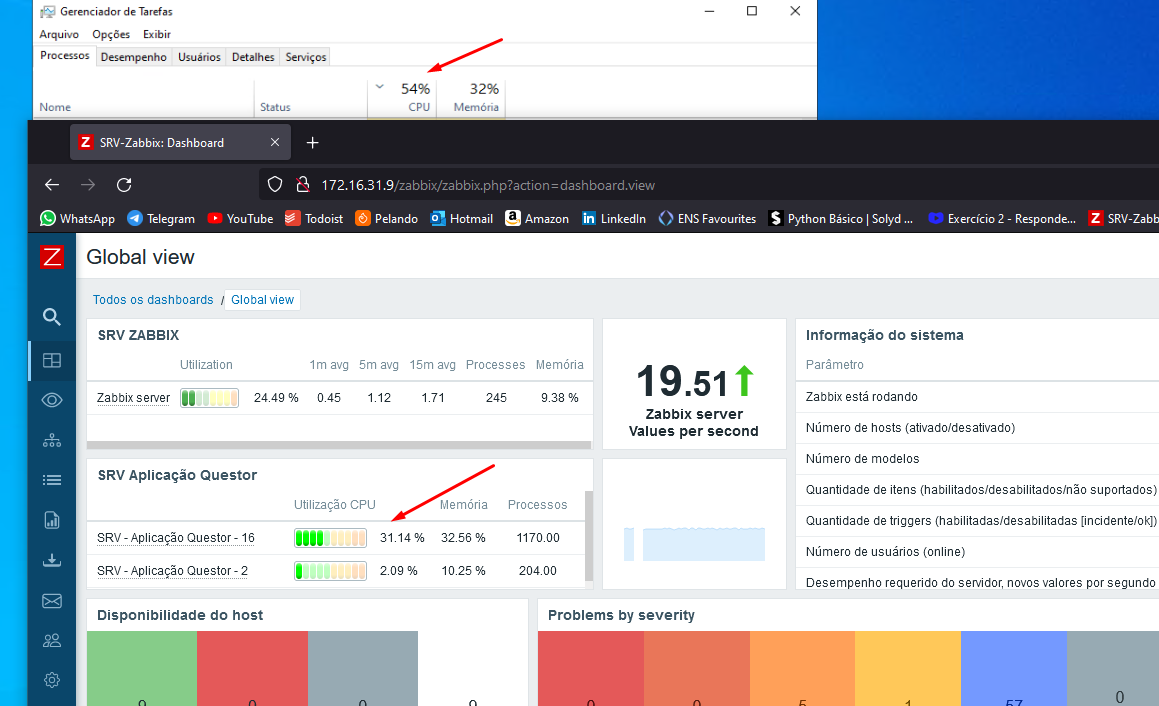Screen dimensions: 1159x706
Task: Reload the Zabbix dashboard page
Action: tap(124, 185)
